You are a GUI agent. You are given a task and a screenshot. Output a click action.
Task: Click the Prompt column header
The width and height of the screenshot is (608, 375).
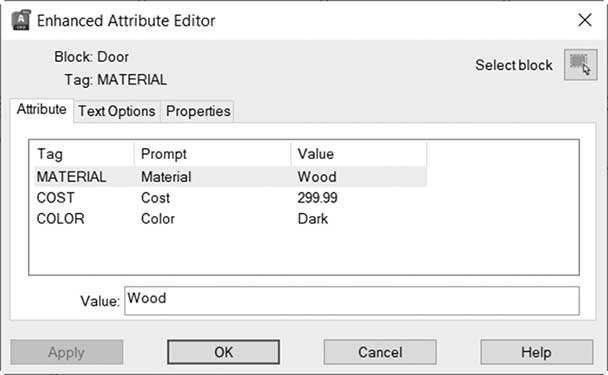[x=212, y=154]
